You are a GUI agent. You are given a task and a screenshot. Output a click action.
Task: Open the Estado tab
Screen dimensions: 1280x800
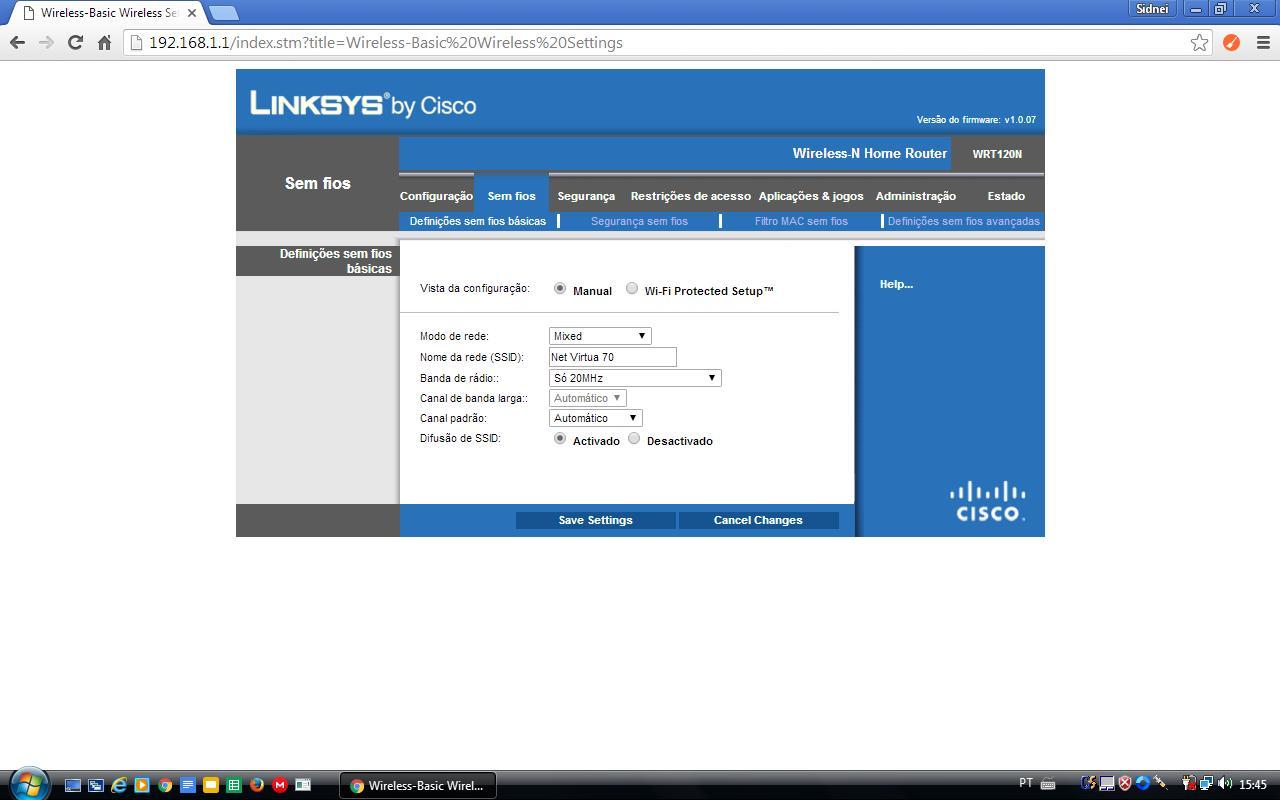[1006, 196]
